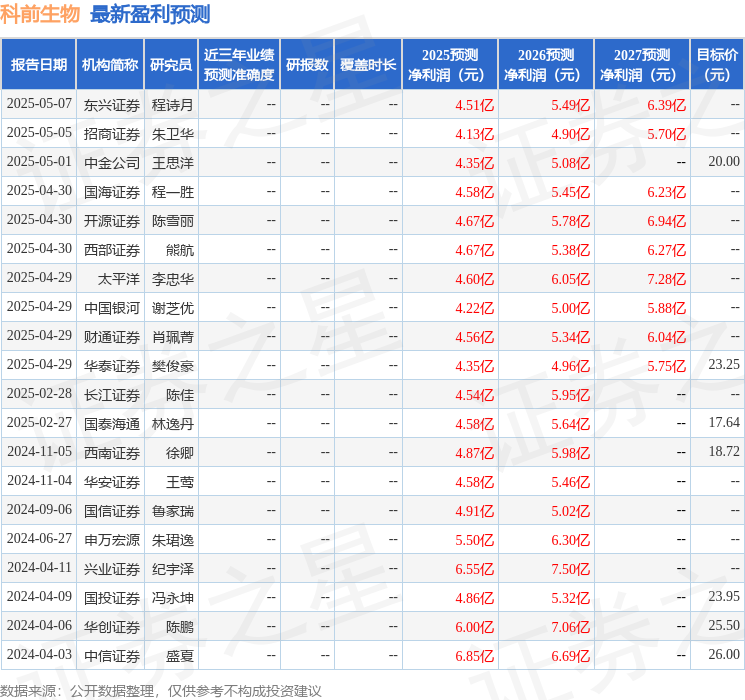The height and width of the screenshot is (700, 745).
Task: Click researcher name 谢芝优
Action: coord(172,308)
